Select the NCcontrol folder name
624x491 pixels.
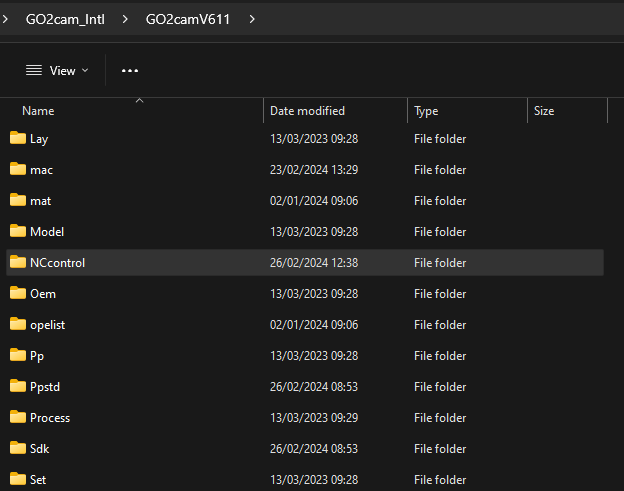coord(58,263)
